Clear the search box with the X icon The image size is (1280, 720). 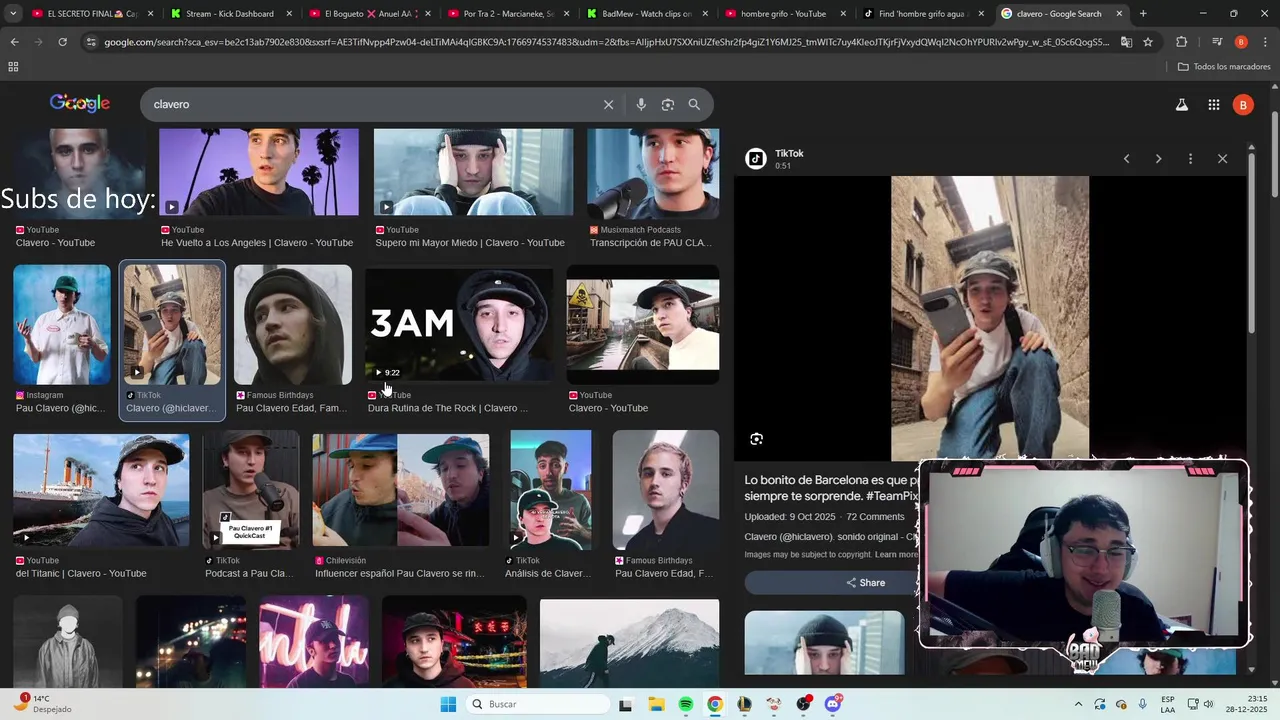(x=608, y=104)
